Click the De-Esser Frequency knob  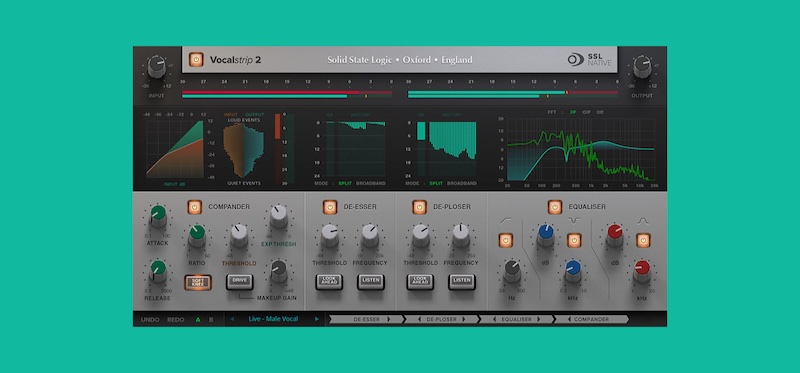click(370, 236)
